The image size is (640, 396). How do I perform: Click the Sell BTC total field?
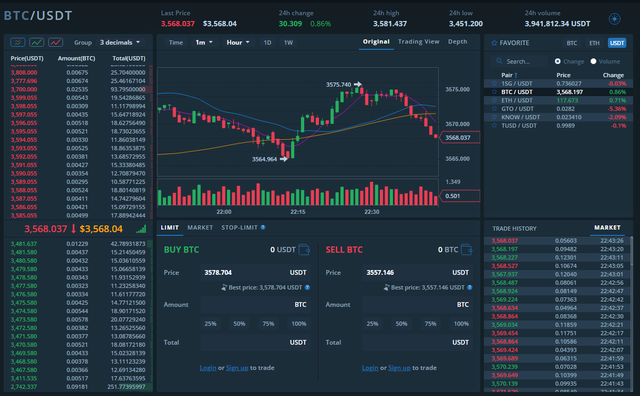(418, 342)
